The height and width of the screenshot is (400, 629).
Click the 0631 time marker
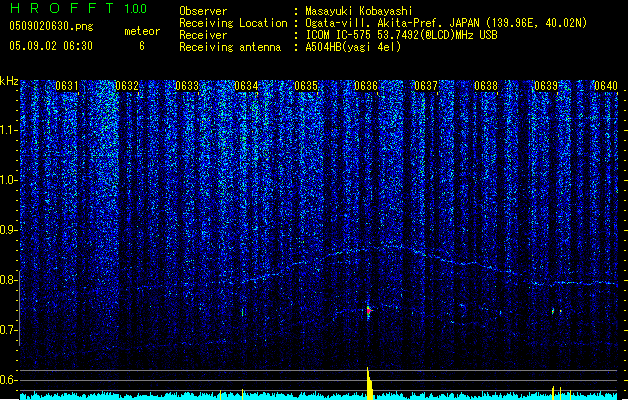pos(67,86)
